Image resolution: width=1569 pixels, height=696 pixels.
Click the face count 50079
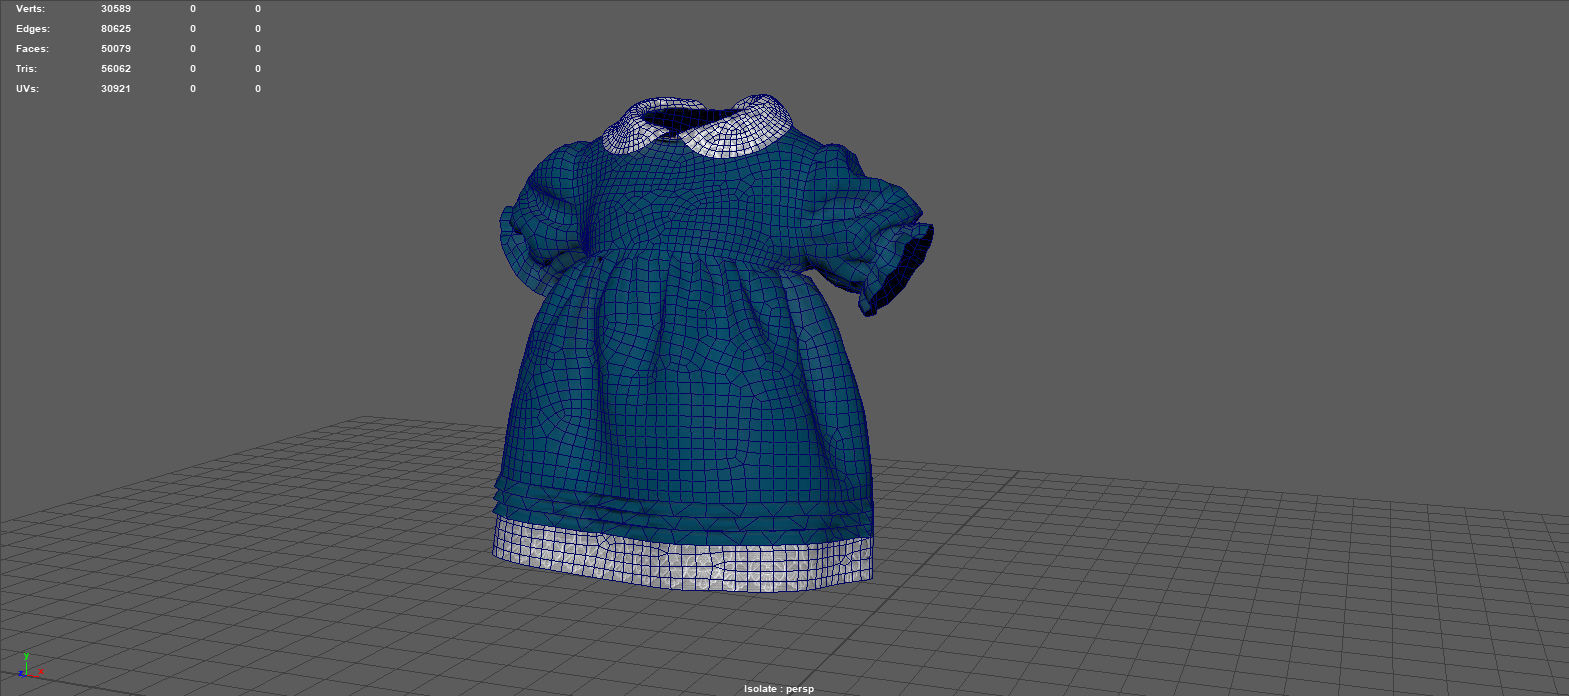[x=116, y=49]
